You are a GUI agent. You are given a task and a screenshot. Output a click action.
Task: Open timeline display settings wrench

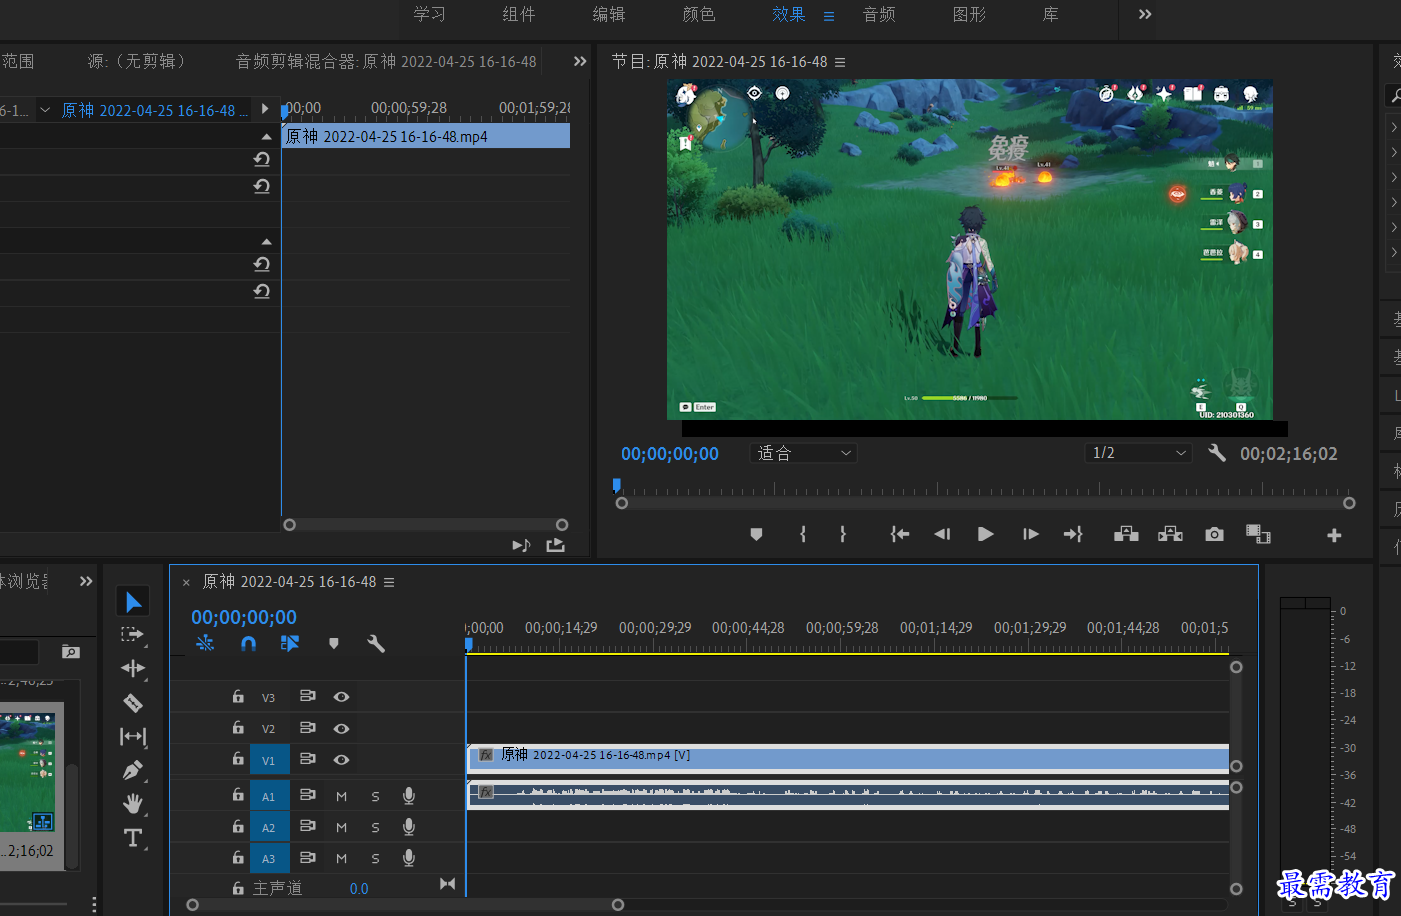[x=376, y=643]
